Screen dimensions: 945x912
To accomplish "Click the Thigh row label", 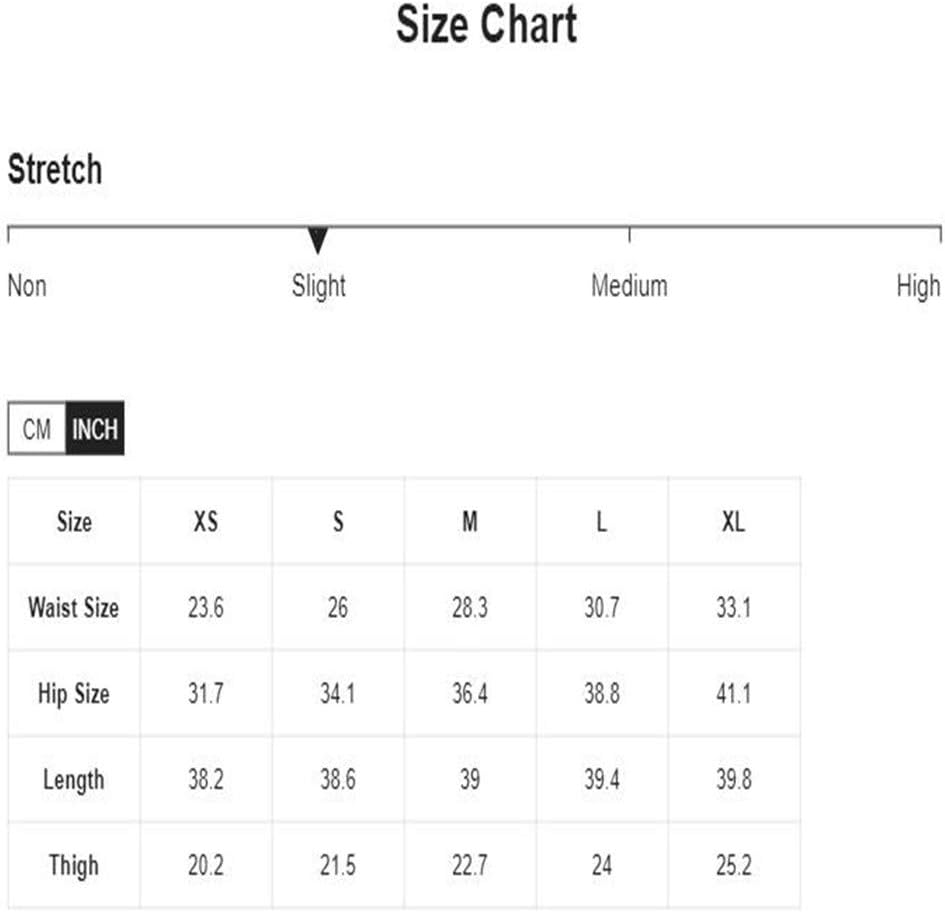I will (x=74, y=866).
